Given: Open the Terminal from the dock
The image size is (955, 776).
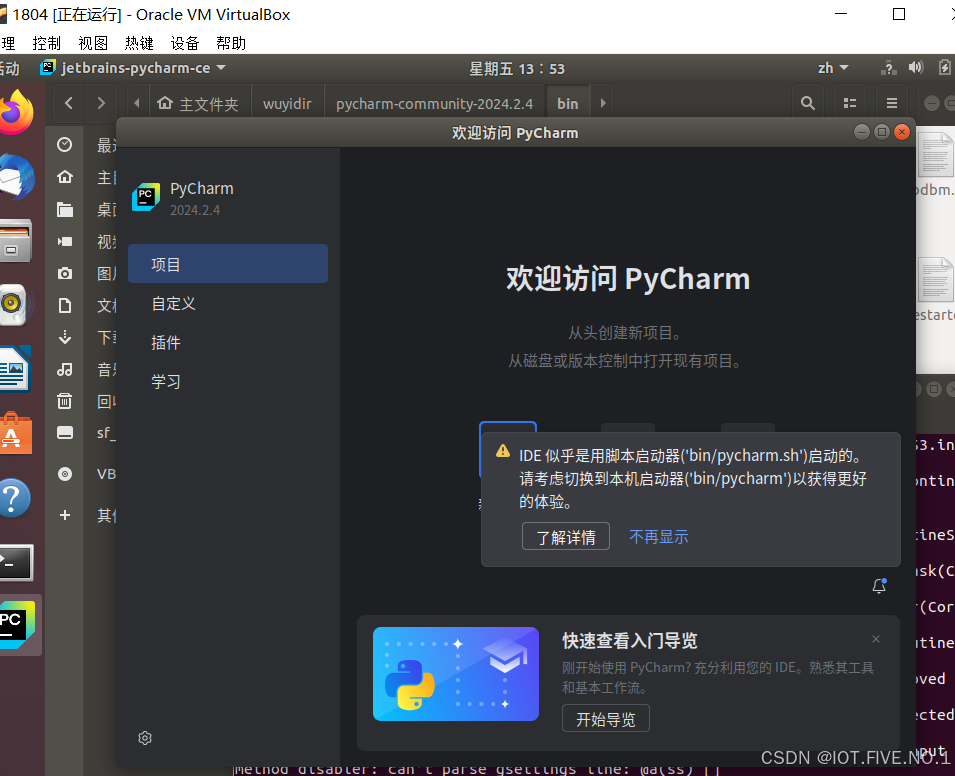Looking at the screenshot, I should coord(16,562).
